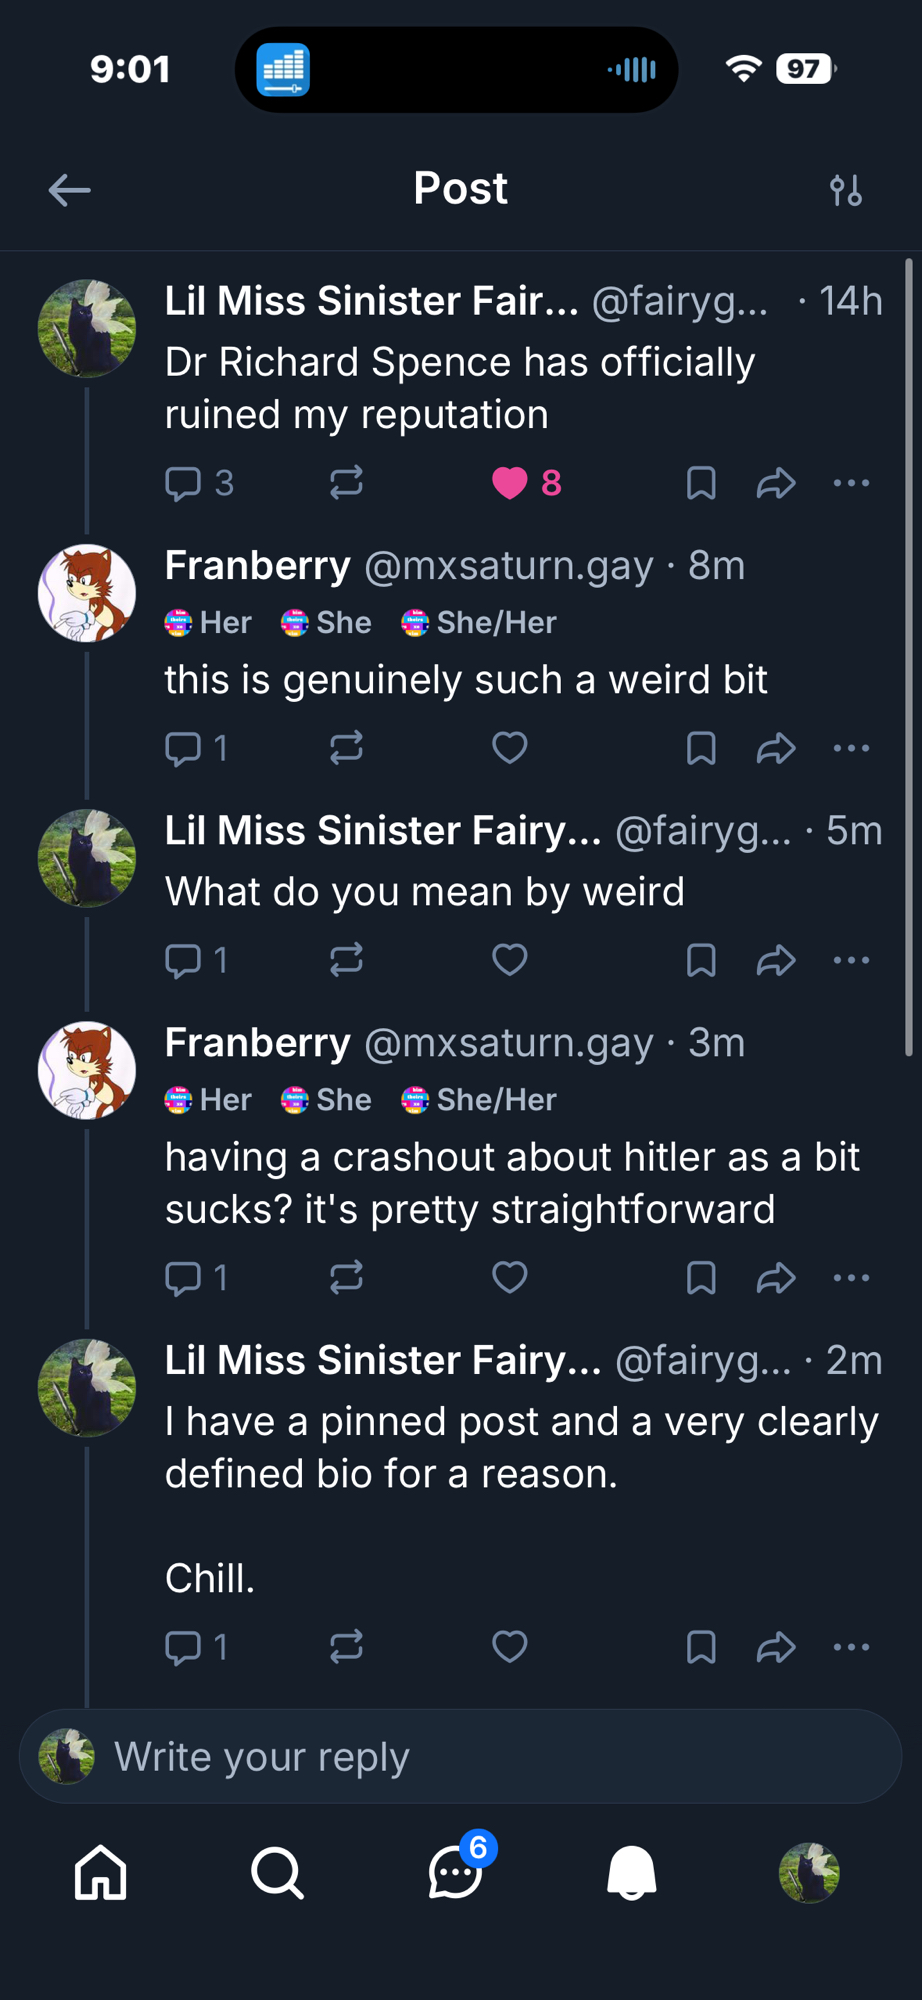Repost the 'pinned post' reply
This screenshot has height=2000, width=922.
tap(346, 1647)
